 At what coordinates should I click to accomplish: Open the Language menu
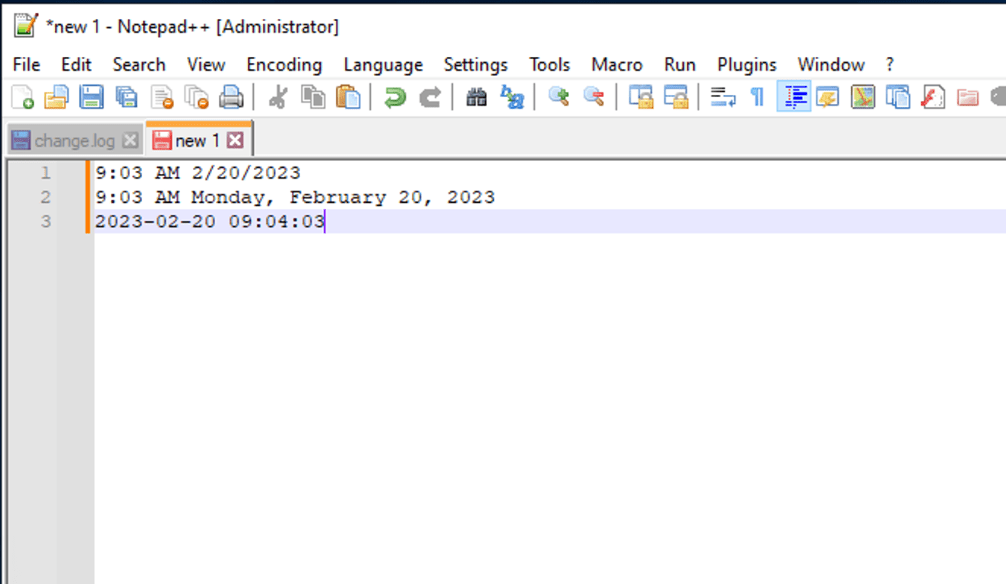(x=383, y=64)
